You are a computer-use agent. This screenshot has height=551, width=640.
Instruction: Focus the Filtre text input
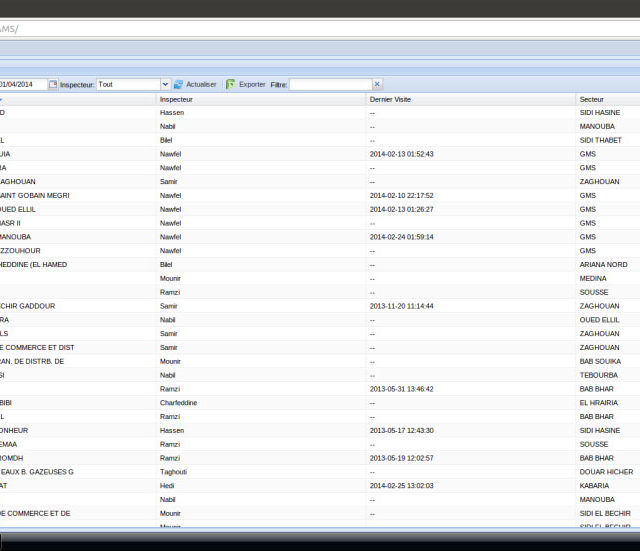point(330,85)
